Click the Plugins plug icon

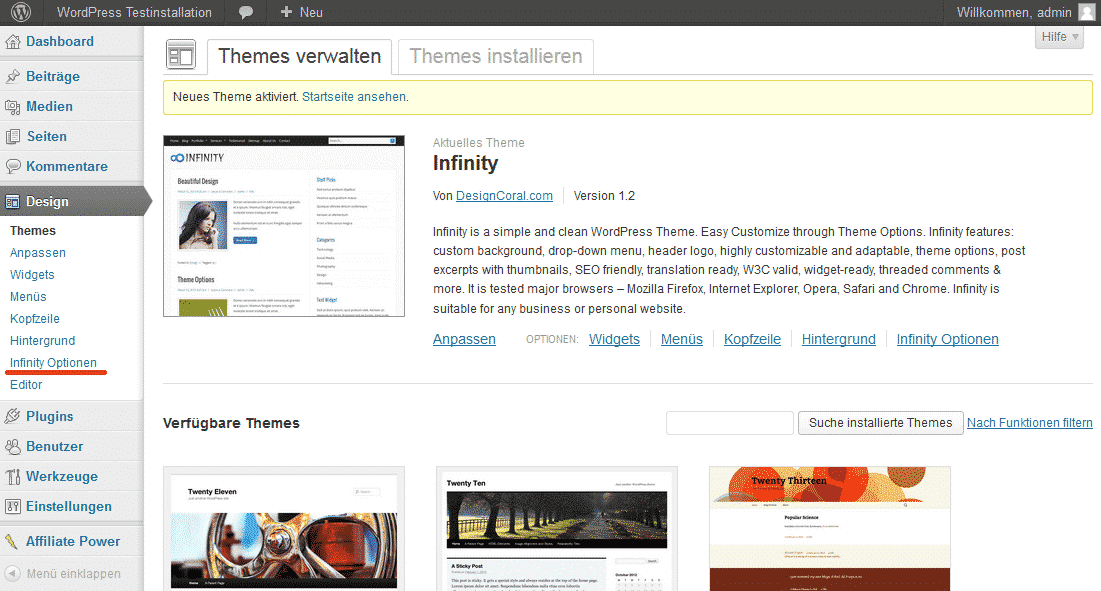pos(13,417)
